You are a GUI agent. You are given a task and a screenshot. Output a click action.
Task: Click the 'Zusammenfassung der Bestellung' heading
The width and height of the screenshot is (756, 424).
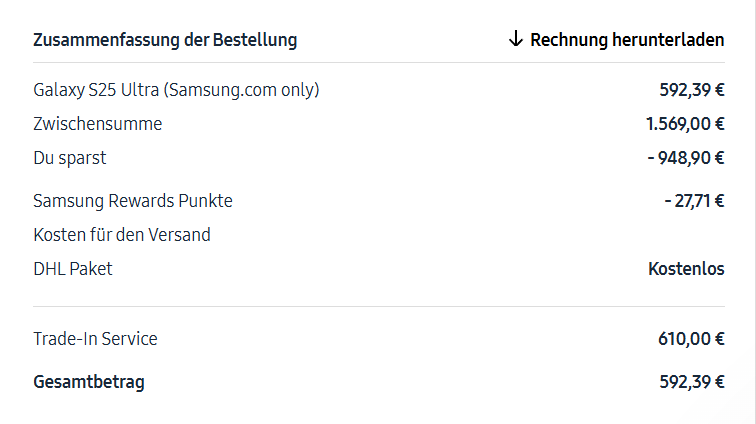pos(165,40)
